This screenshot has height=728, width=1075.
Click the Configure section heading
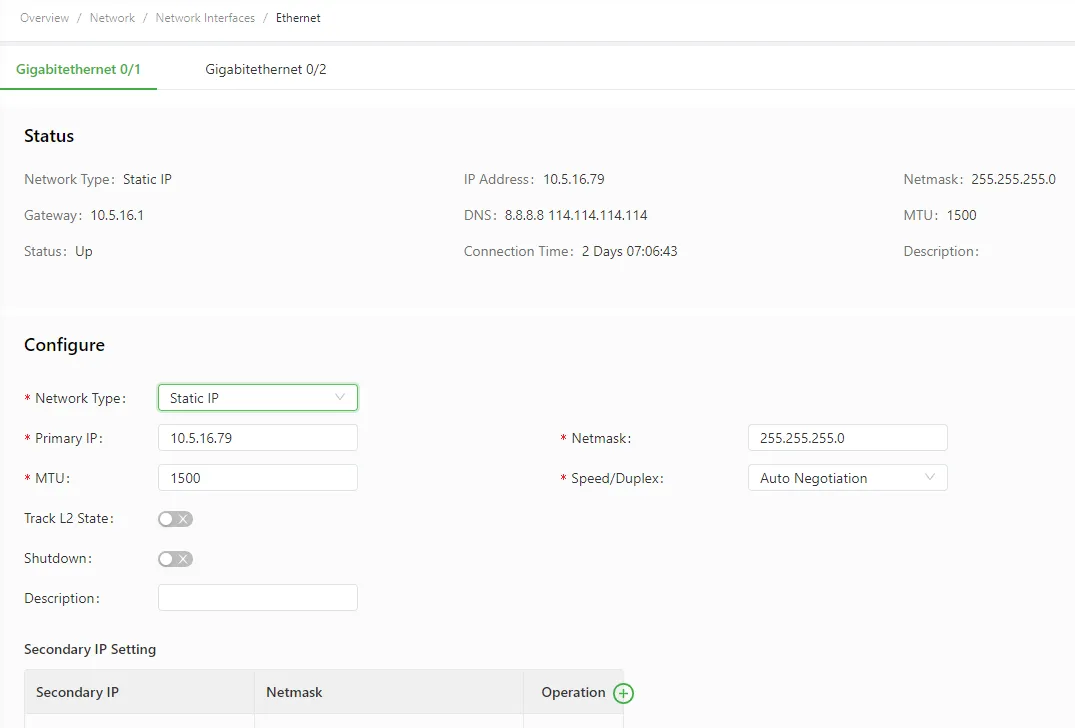tap(64, 345)
